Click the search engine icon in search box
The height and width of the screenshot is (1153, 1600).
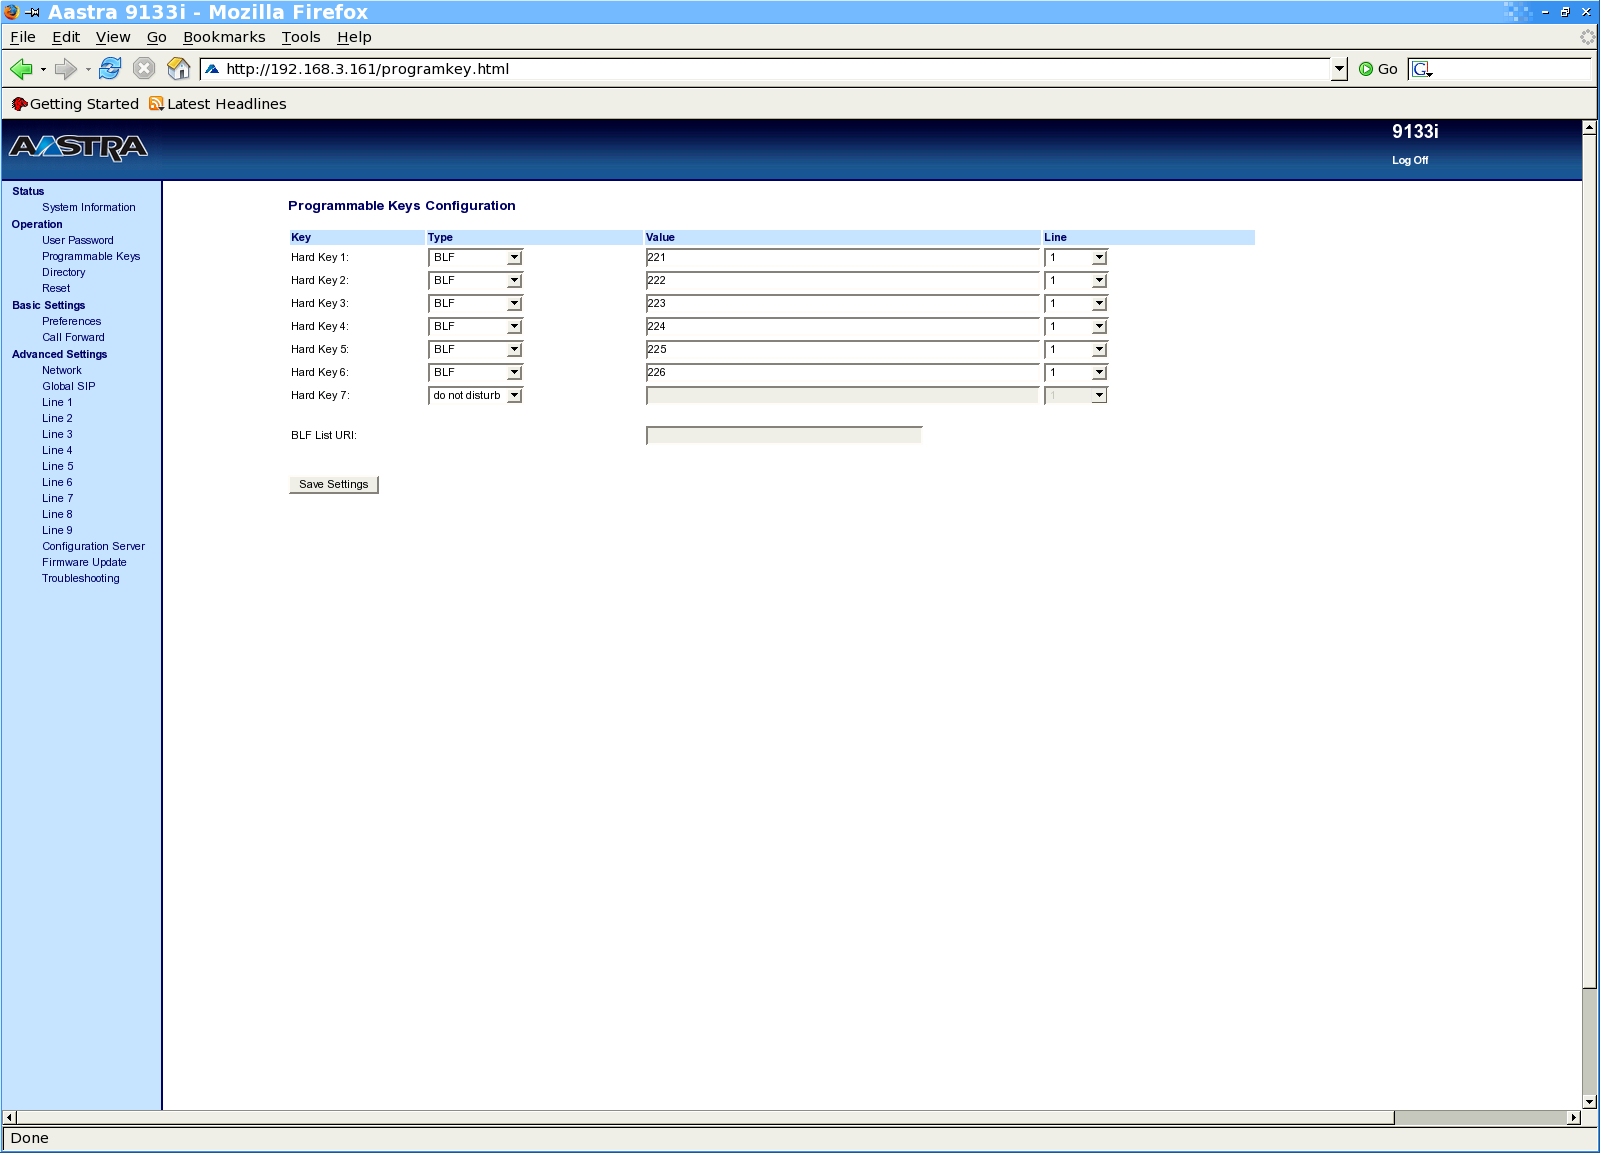[1422, 69]
